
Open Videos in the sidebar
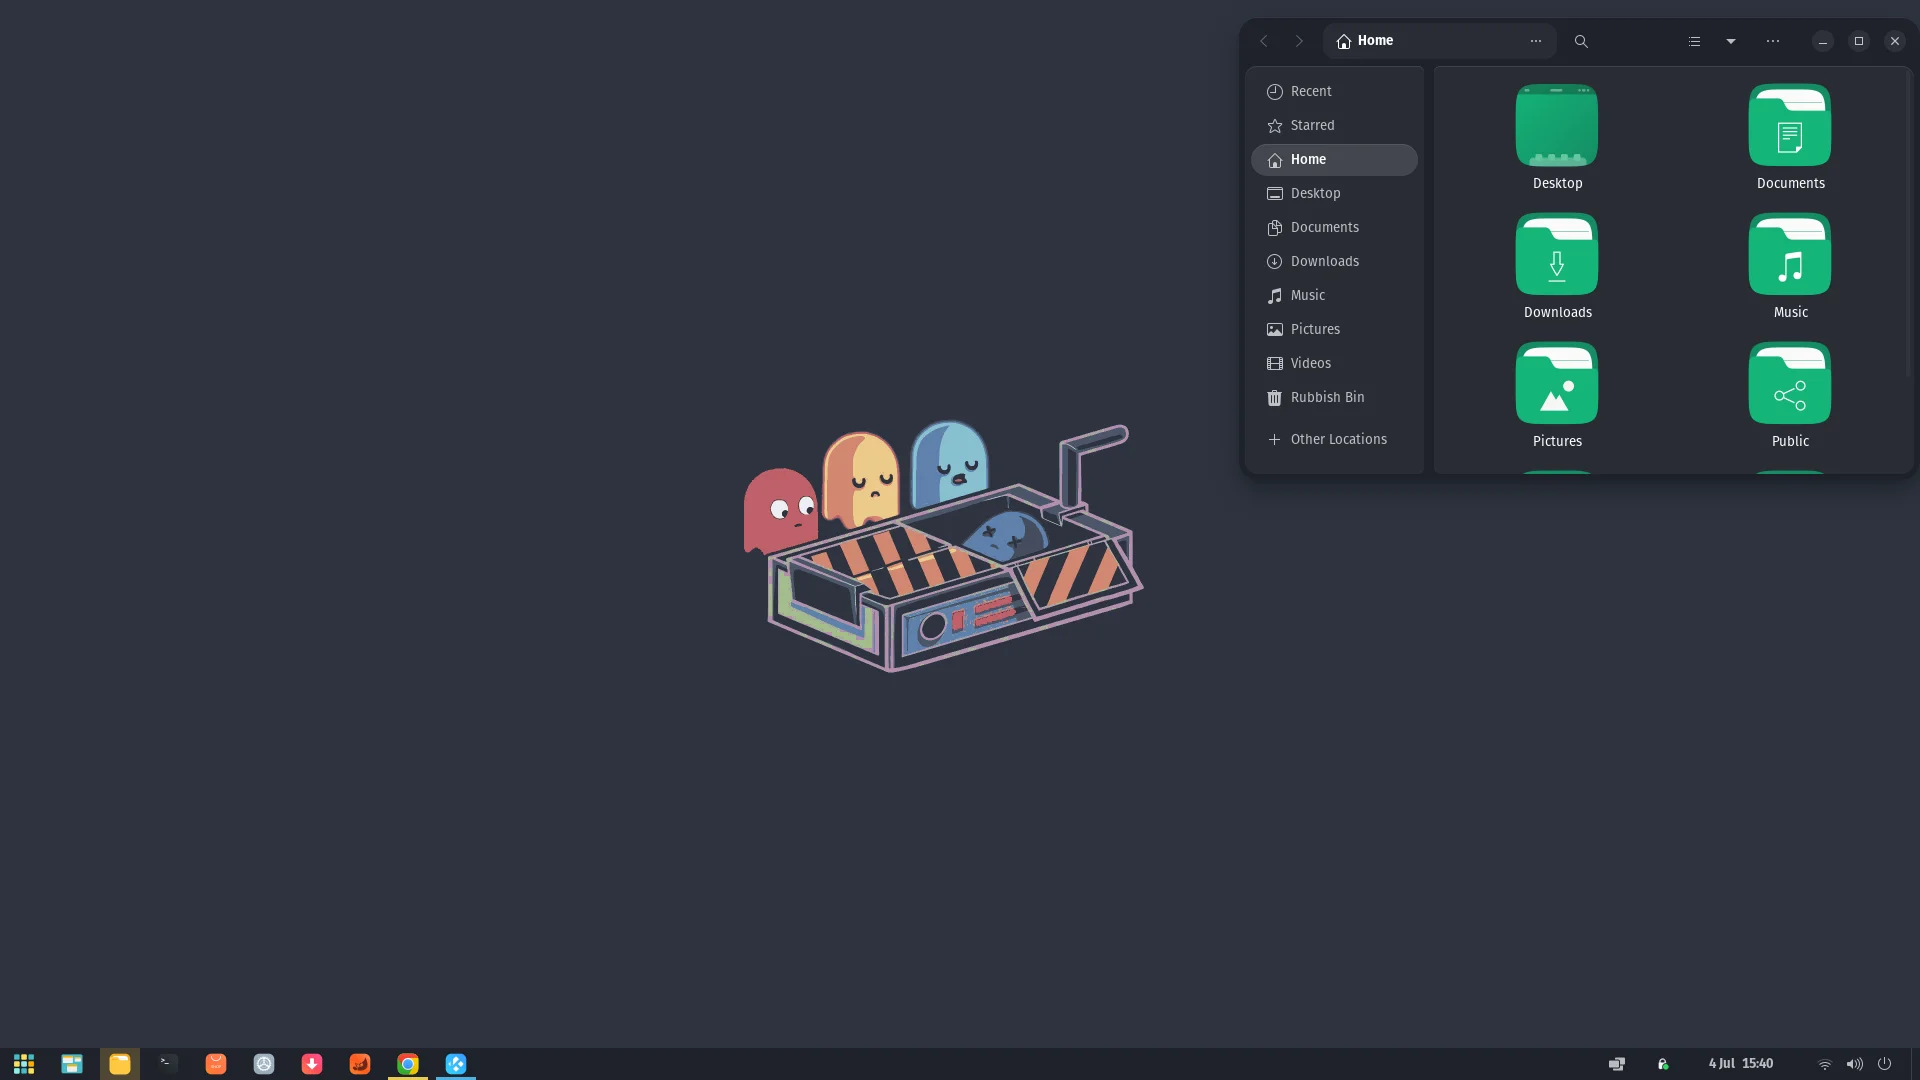pos(1334,363)
